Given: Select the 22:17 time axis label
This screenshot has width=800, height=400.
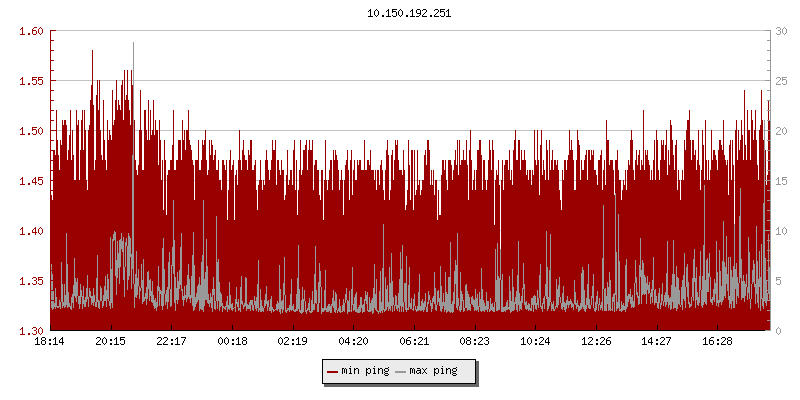Looking at the screenshot, I should [x=171, y=342].
